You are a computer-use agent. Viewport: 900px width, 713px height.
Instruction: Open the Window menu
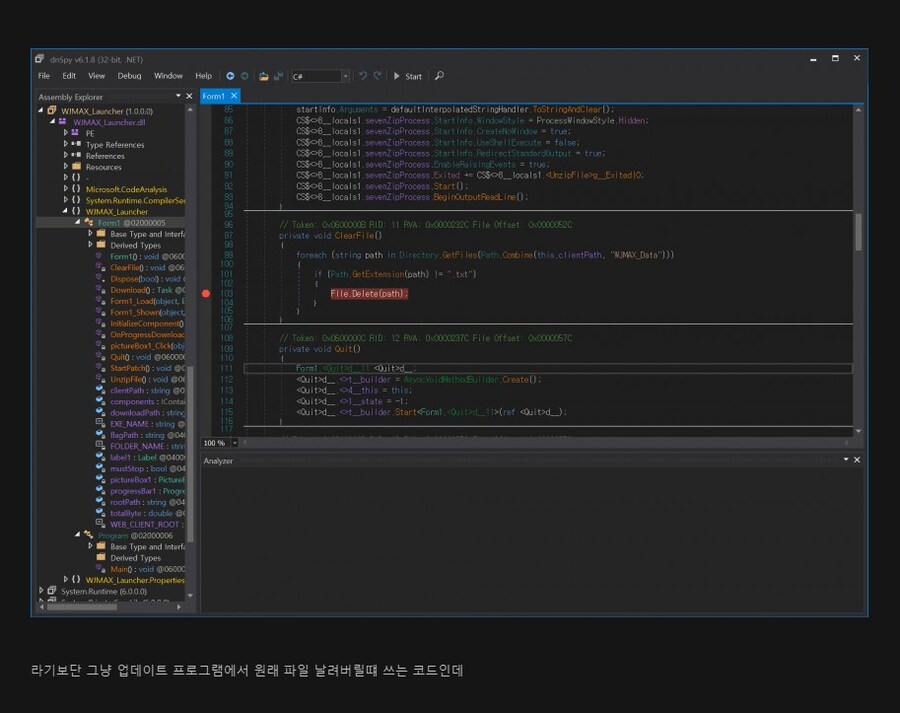[168, 76]
